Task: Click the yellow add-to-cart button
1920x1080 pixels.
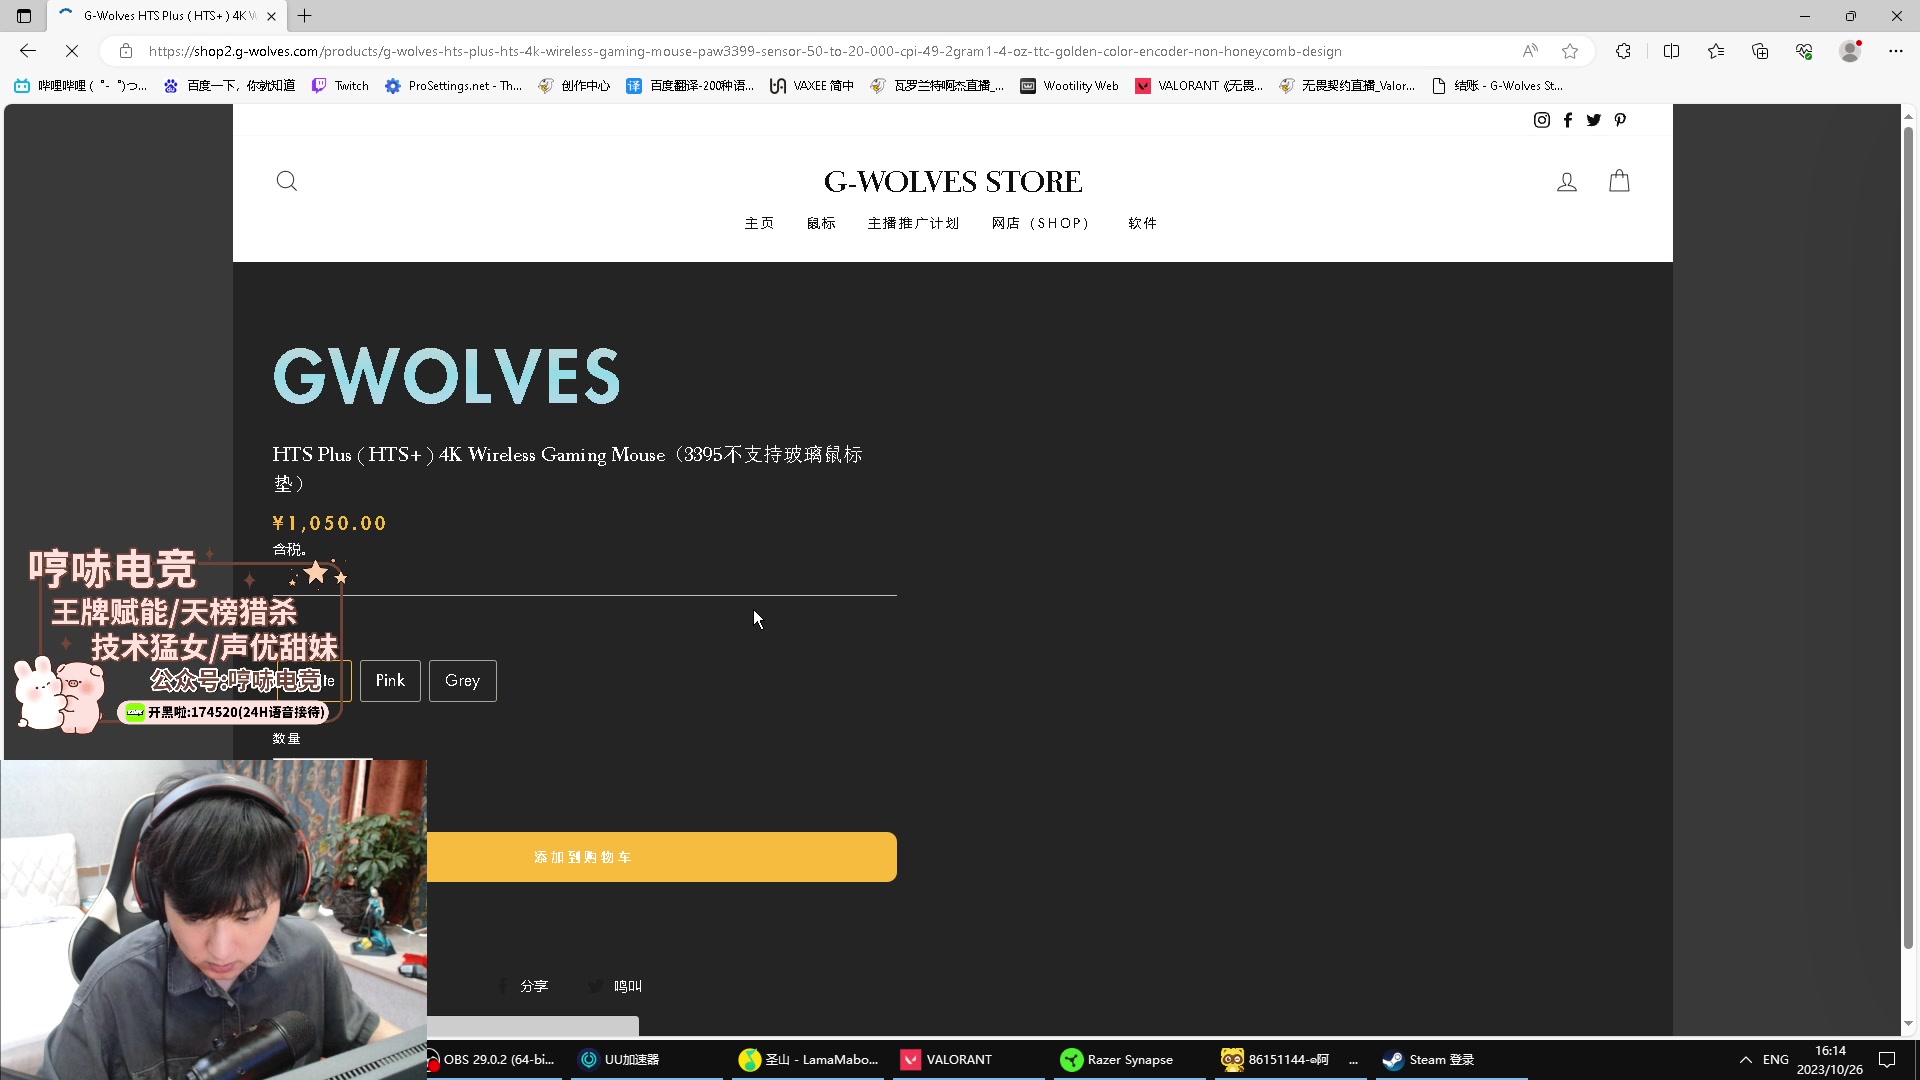Action: pos(660,857)
